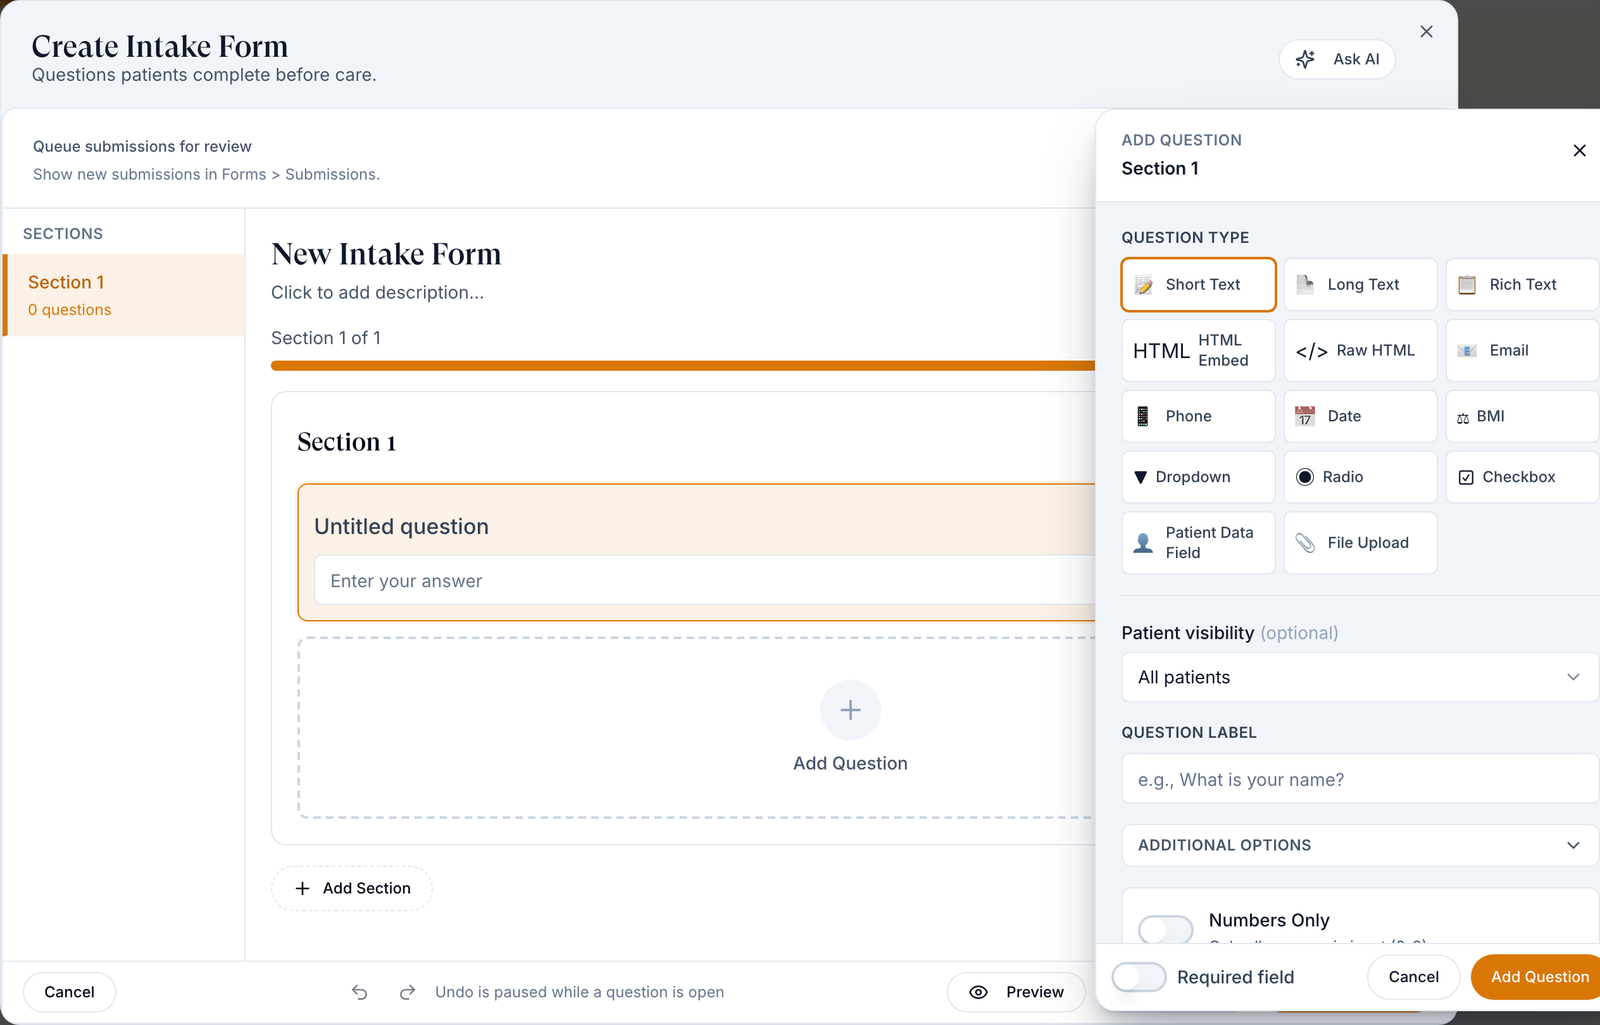Choose the Dropdown question type
This screenshot has width=1600, height=1025.
point(1198,477)
